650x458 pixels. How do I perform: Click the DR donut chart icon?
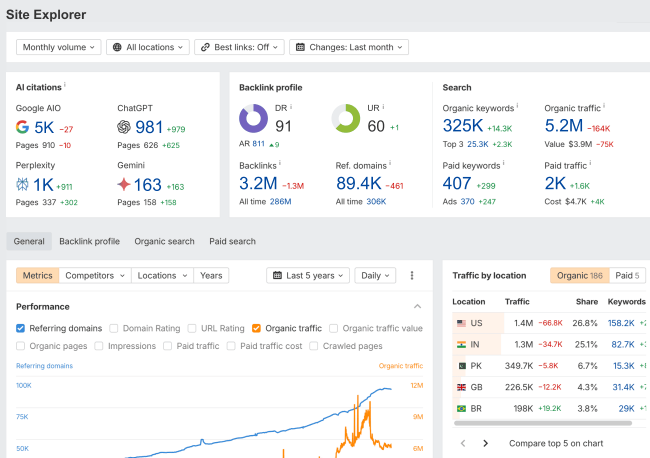253,119
